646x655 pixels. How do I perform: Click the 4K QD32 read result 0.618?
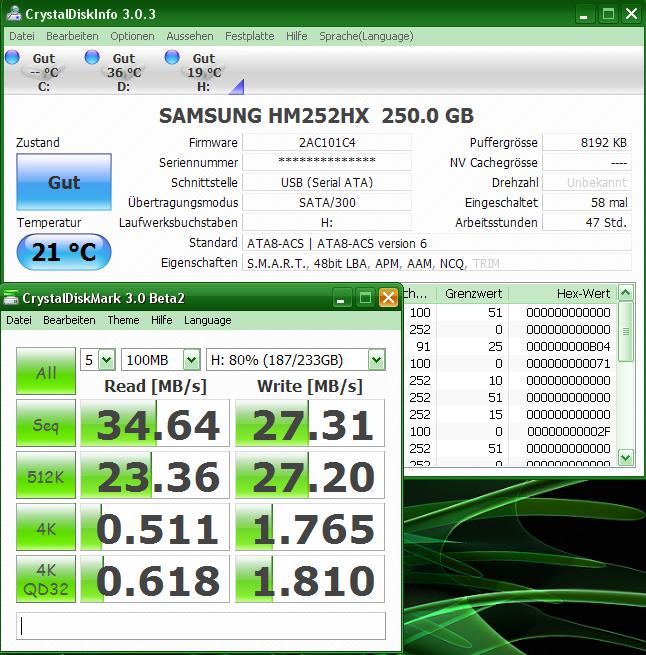pyautogui.click(x=155, y=579)
